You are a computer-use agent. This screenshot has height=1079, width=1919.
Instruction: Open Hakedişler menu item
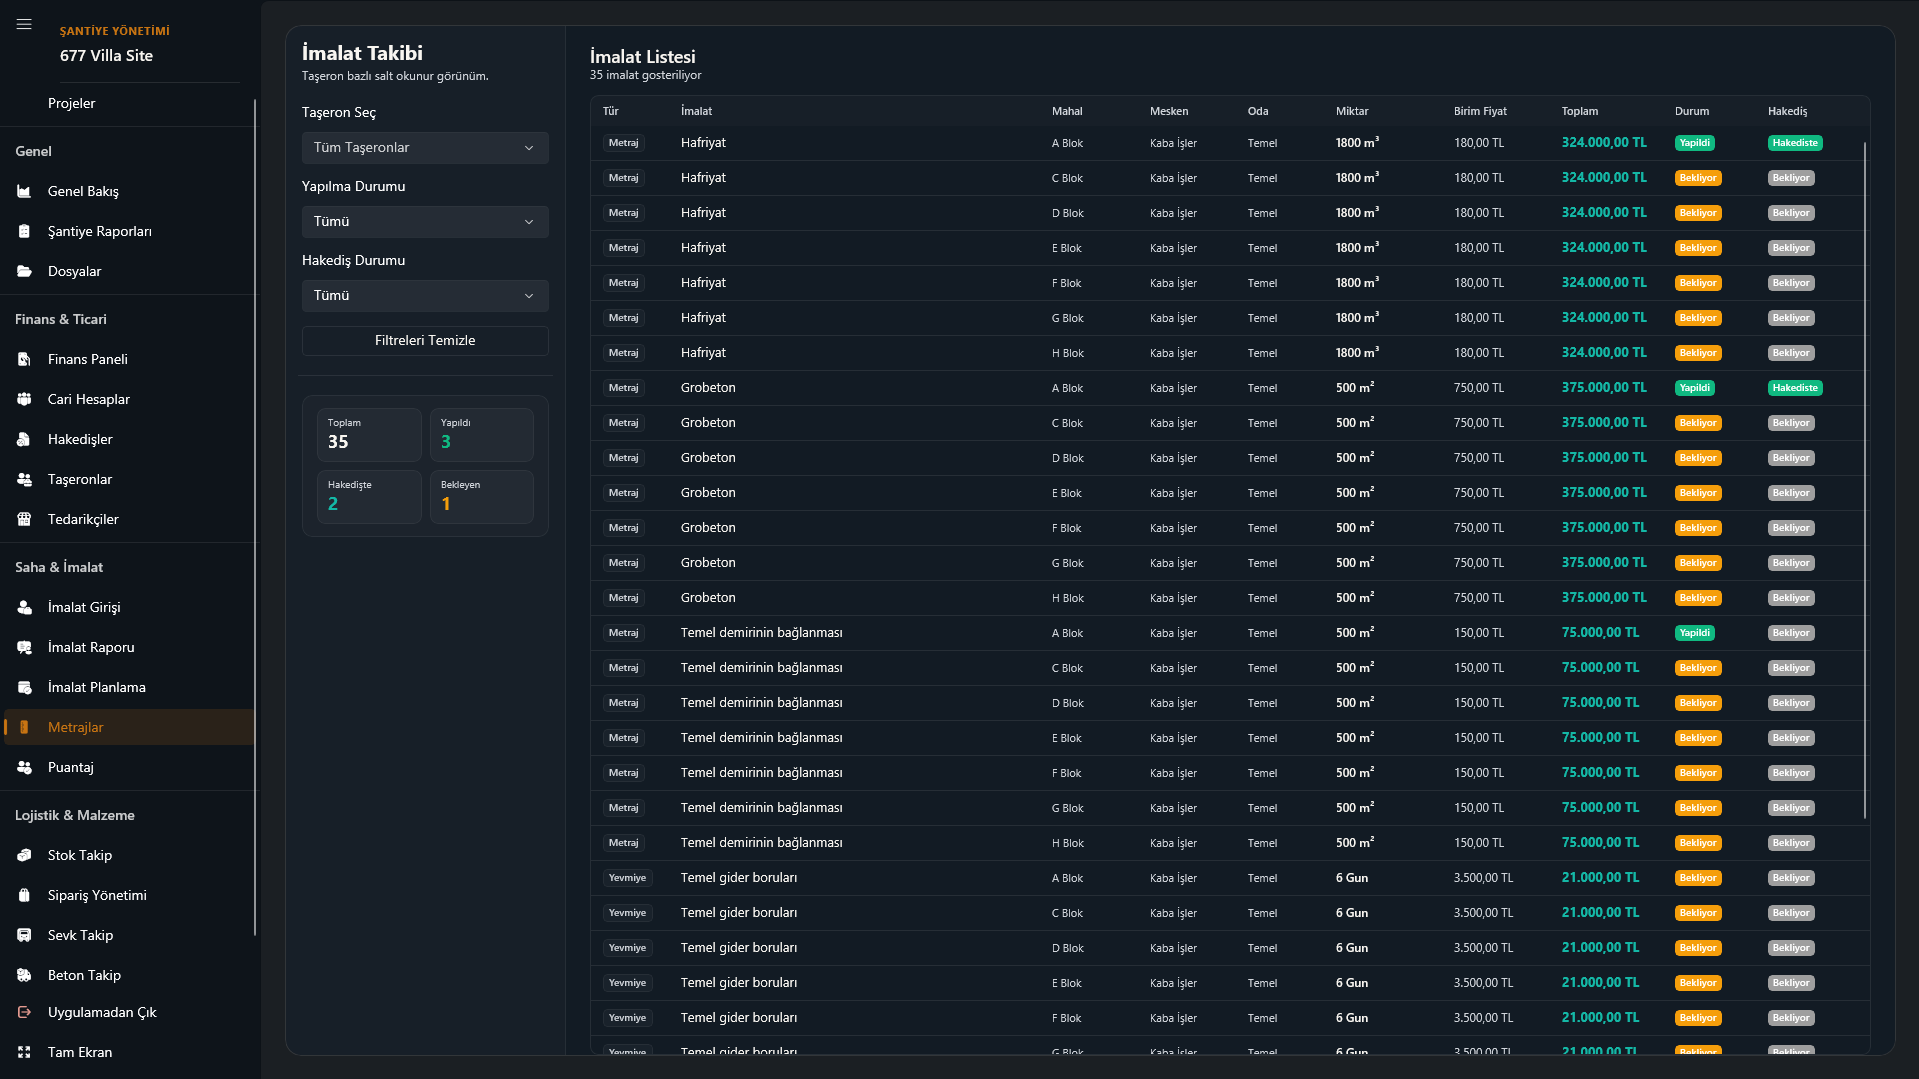[x=80, y=439]
